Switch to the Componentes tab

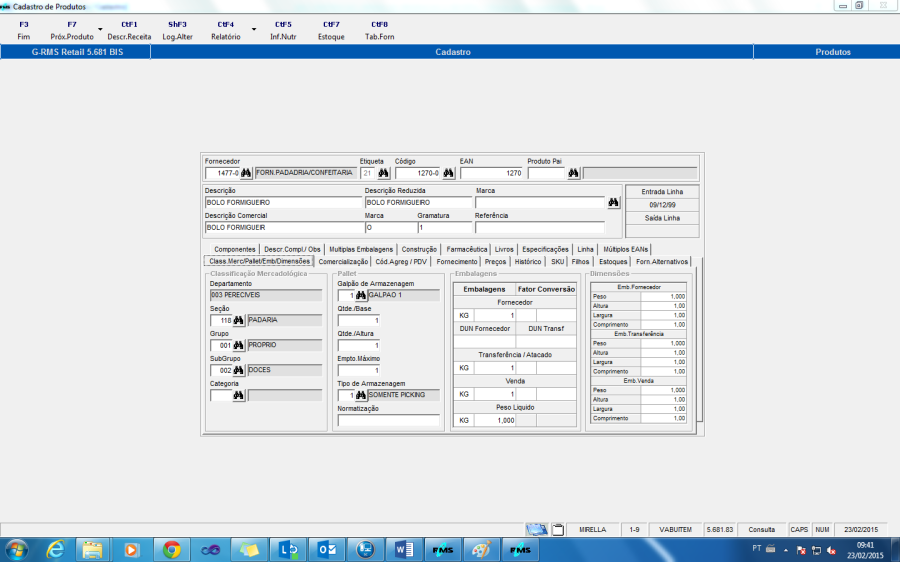(x=234, y=249)
